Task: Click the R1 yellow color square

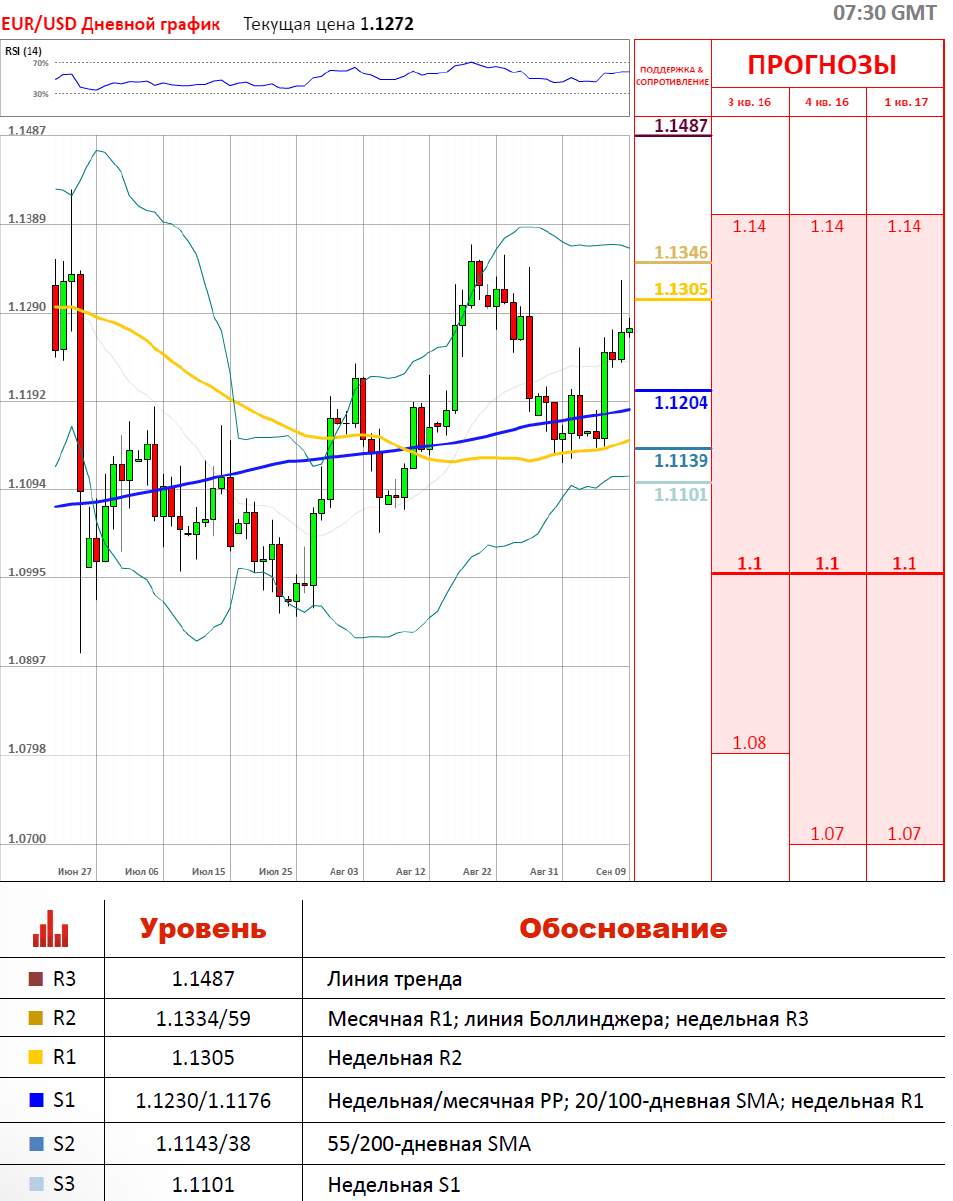Action: coord(37,1059)
